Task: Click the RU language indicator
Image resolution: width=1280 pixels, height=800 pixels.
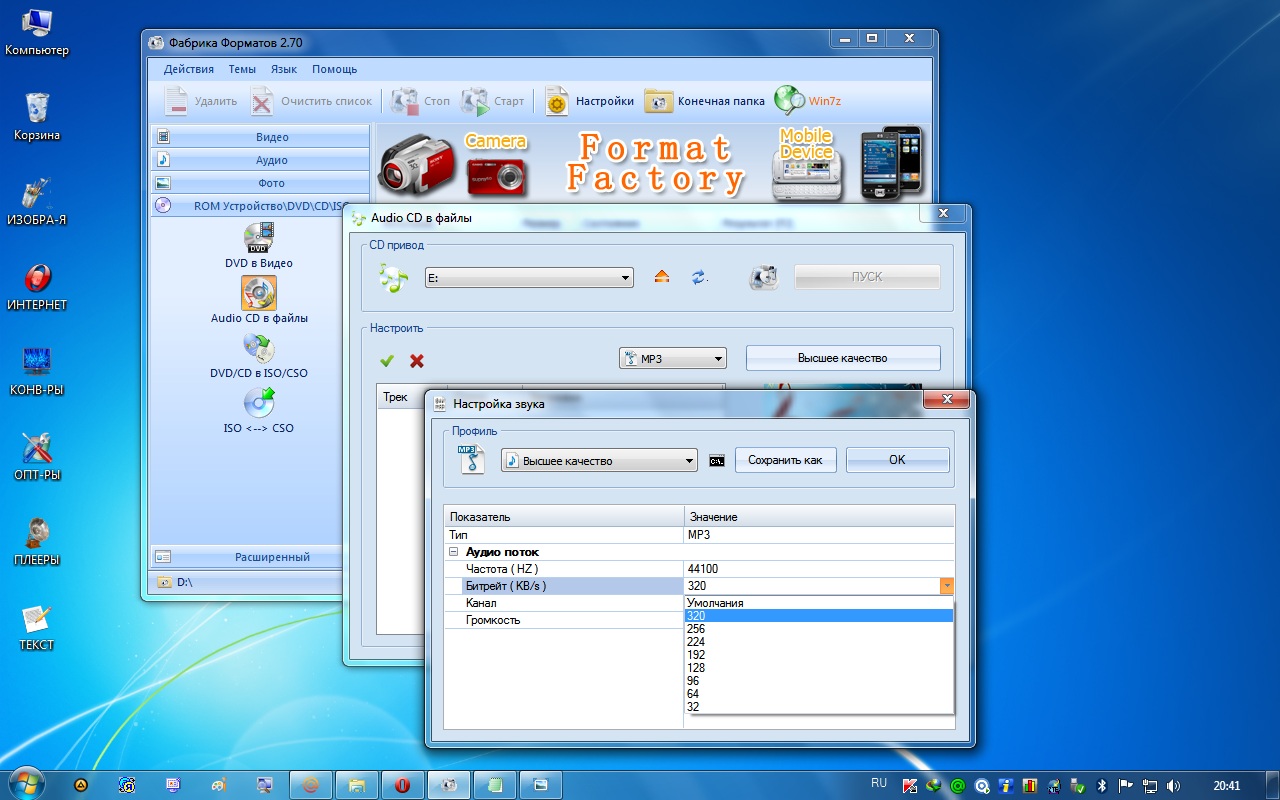Action: pyautogui.click(x=879, y=783)
